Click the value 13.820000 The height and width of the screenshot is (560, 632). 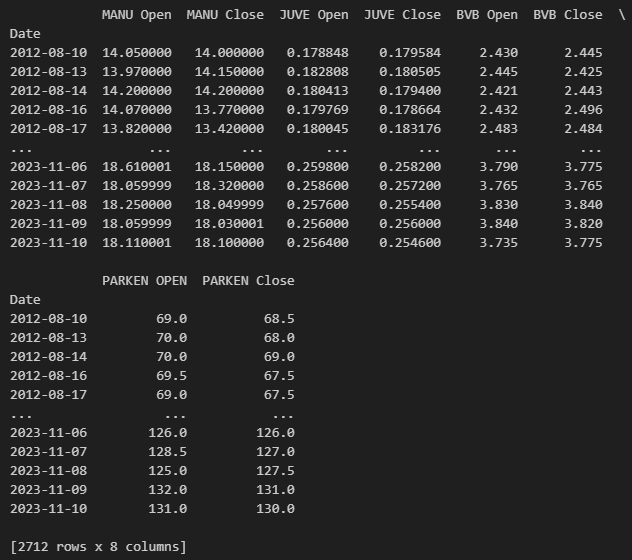tap(137, 129)
